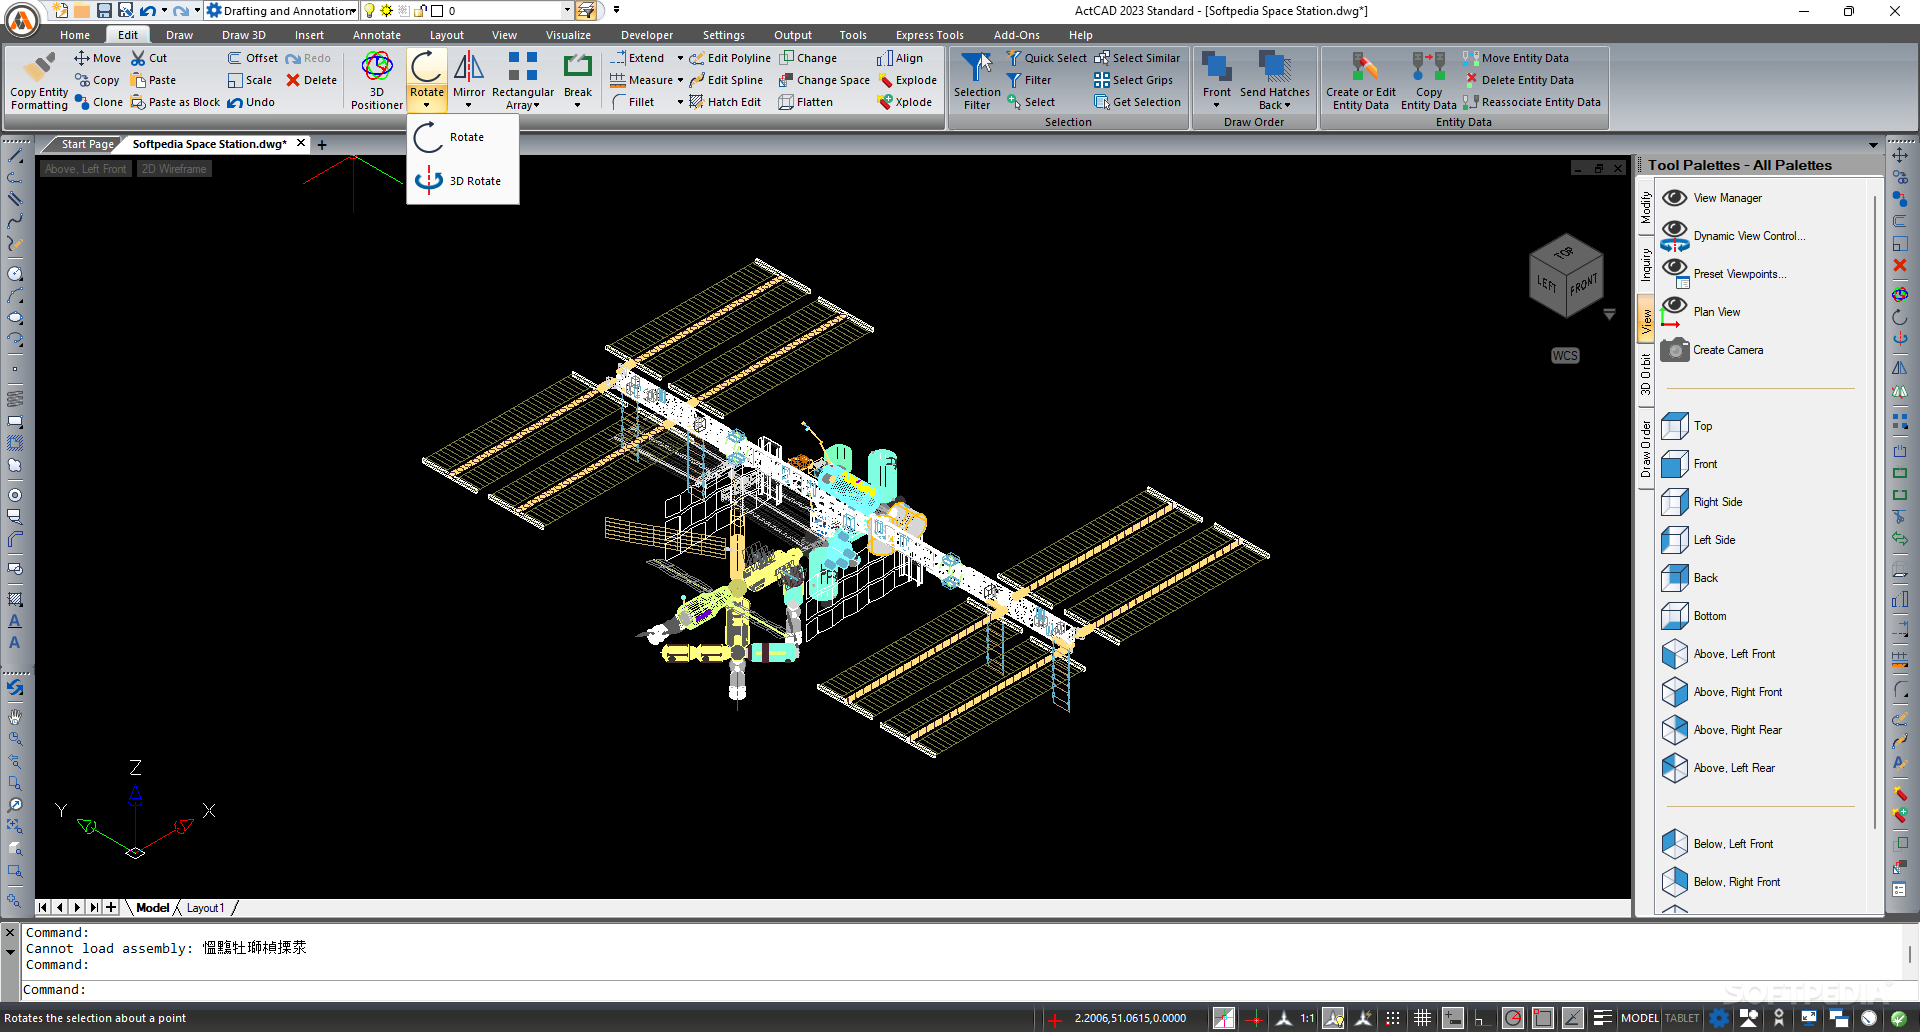Toggle MODEL space button in status bar

[1640, 1018]
